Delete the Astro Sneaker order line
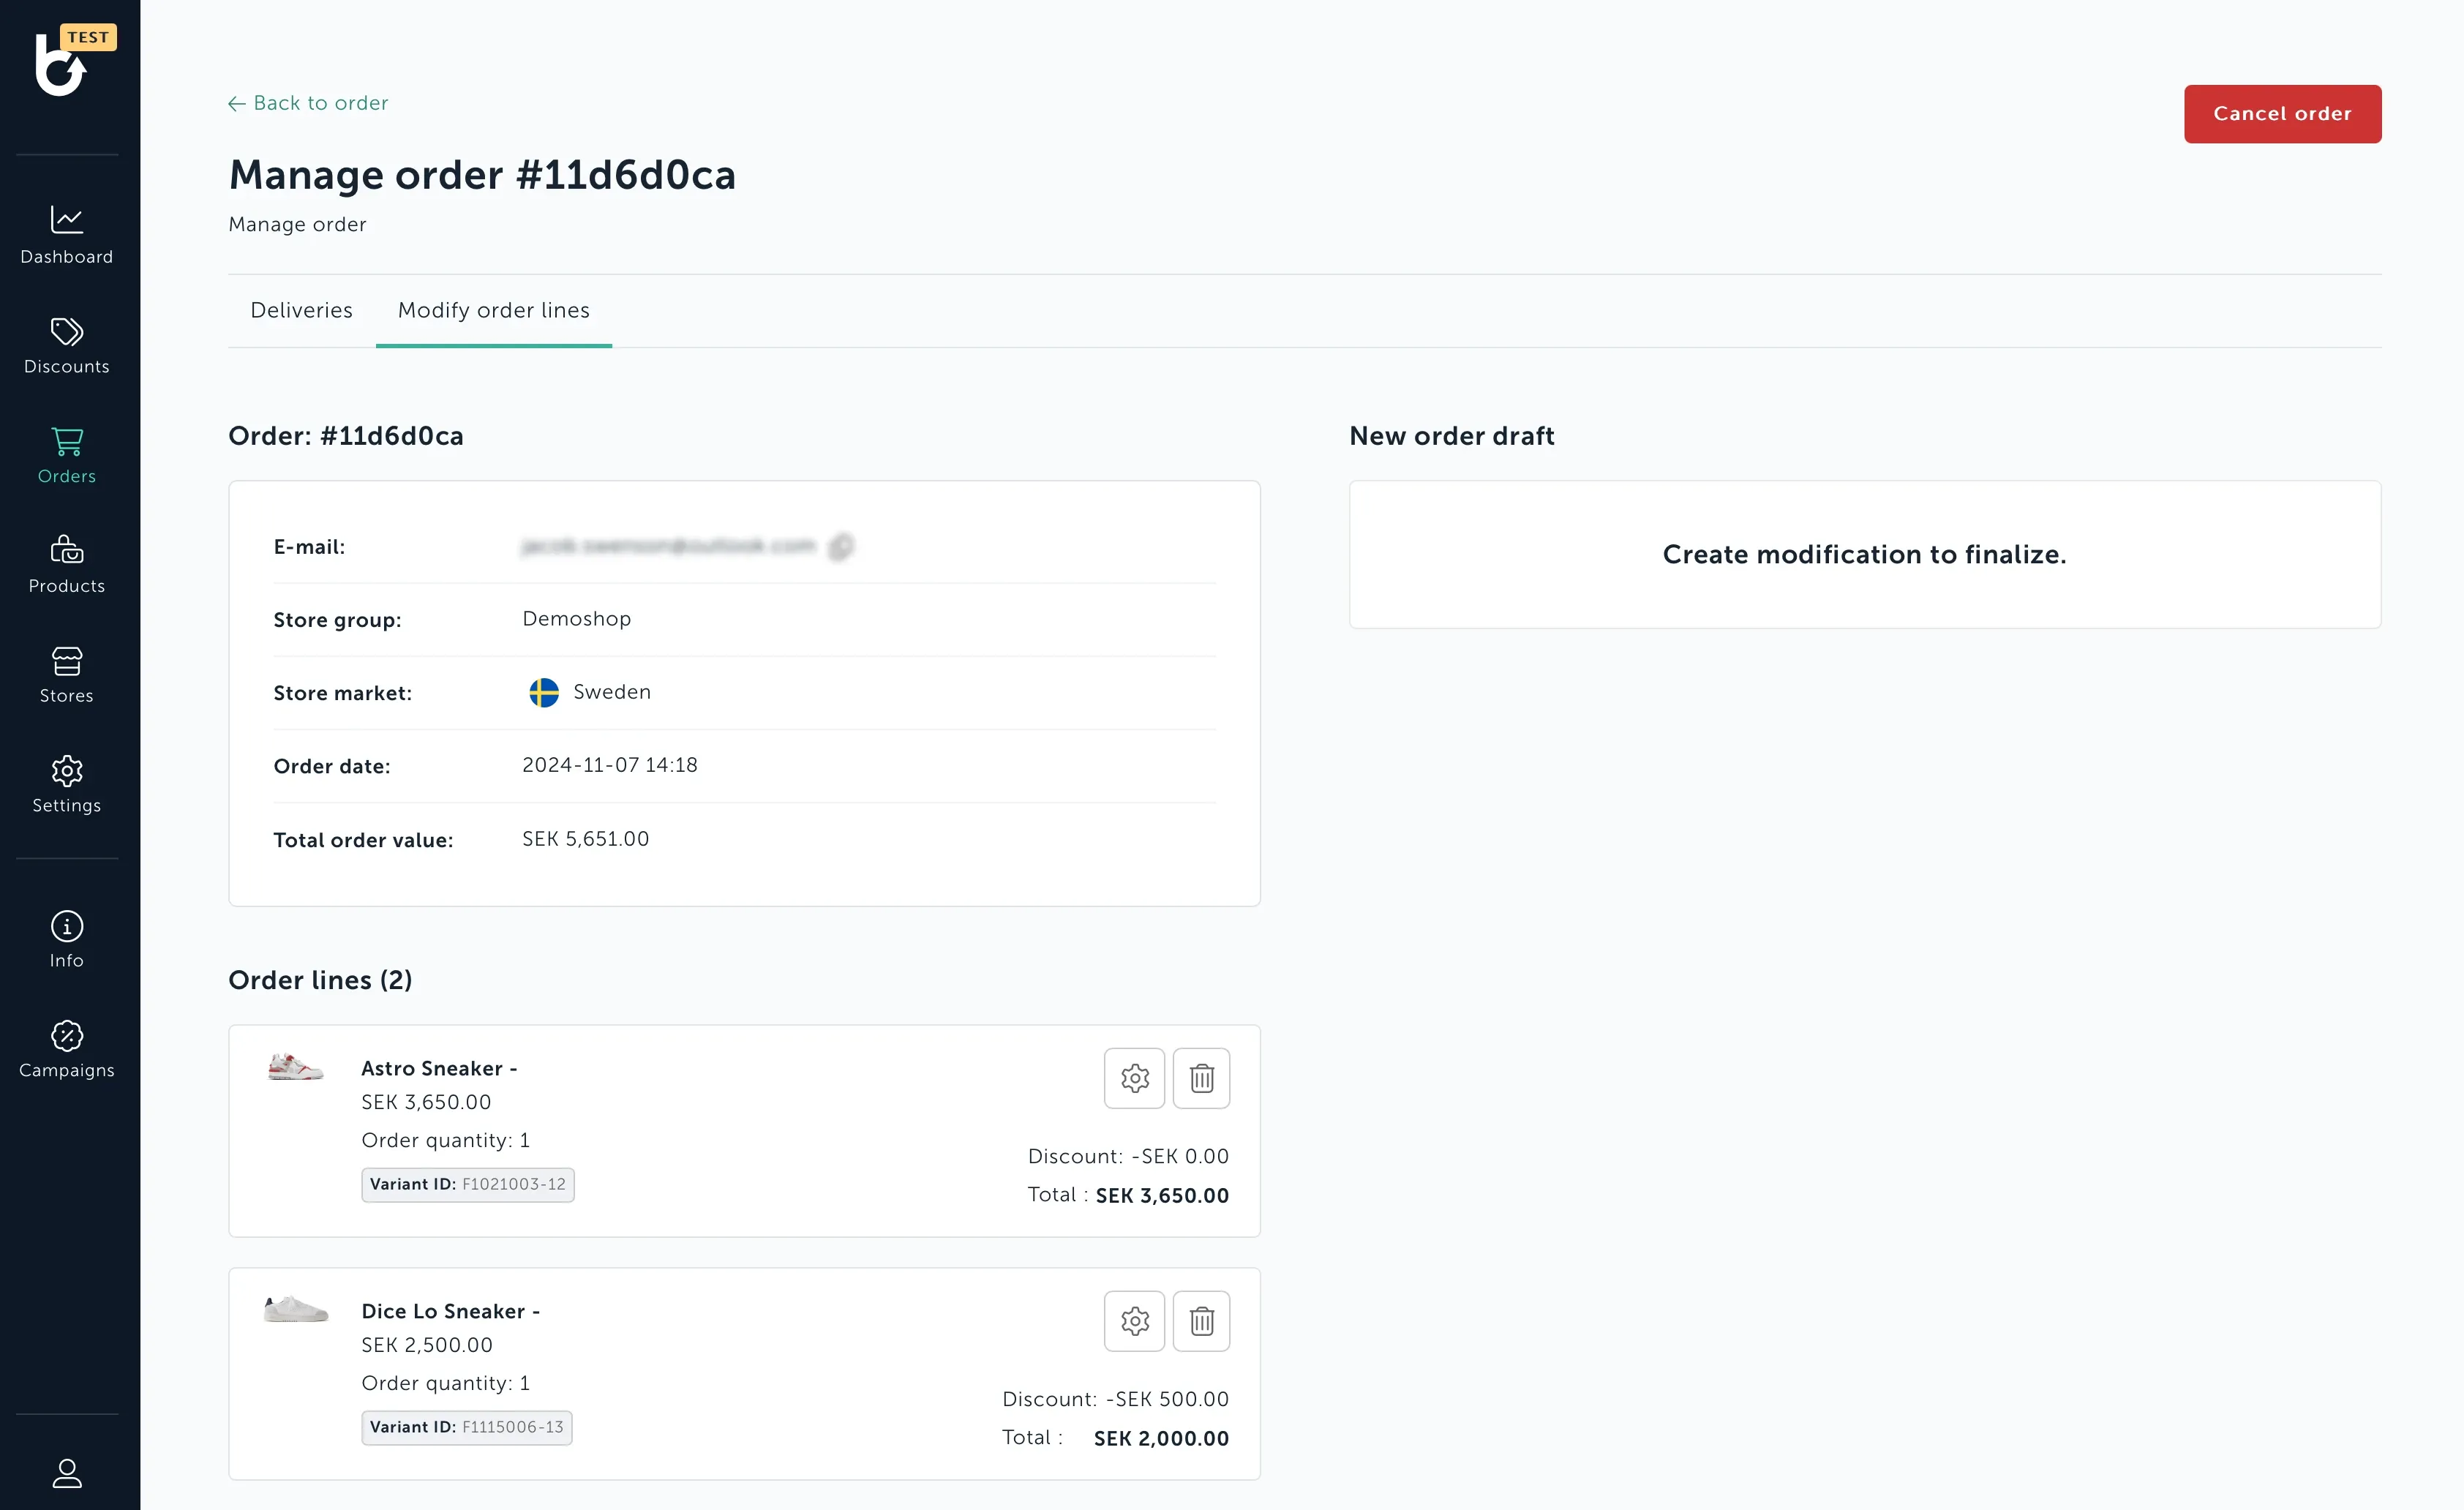 [x=1201, y=1078]
